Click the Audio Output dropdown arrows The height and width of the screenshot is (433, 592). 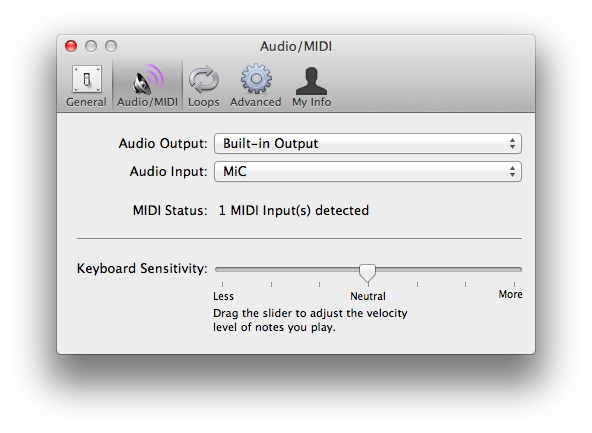[512, 143]
